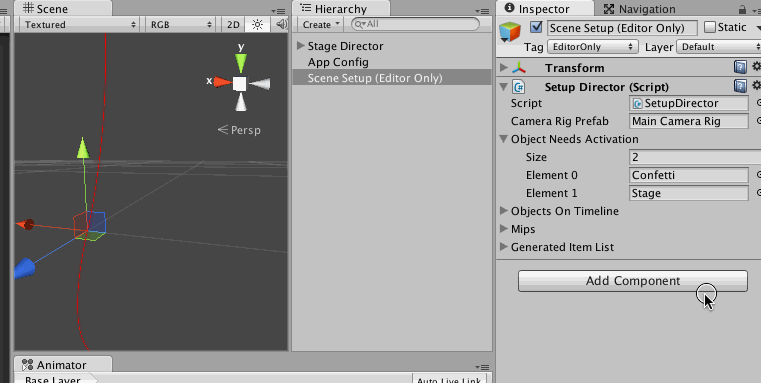Image resolution: width=761 pixels, height=383 pixels.
Task: Click the right white cone on orientation gizmo
Action: pos(260,84)
